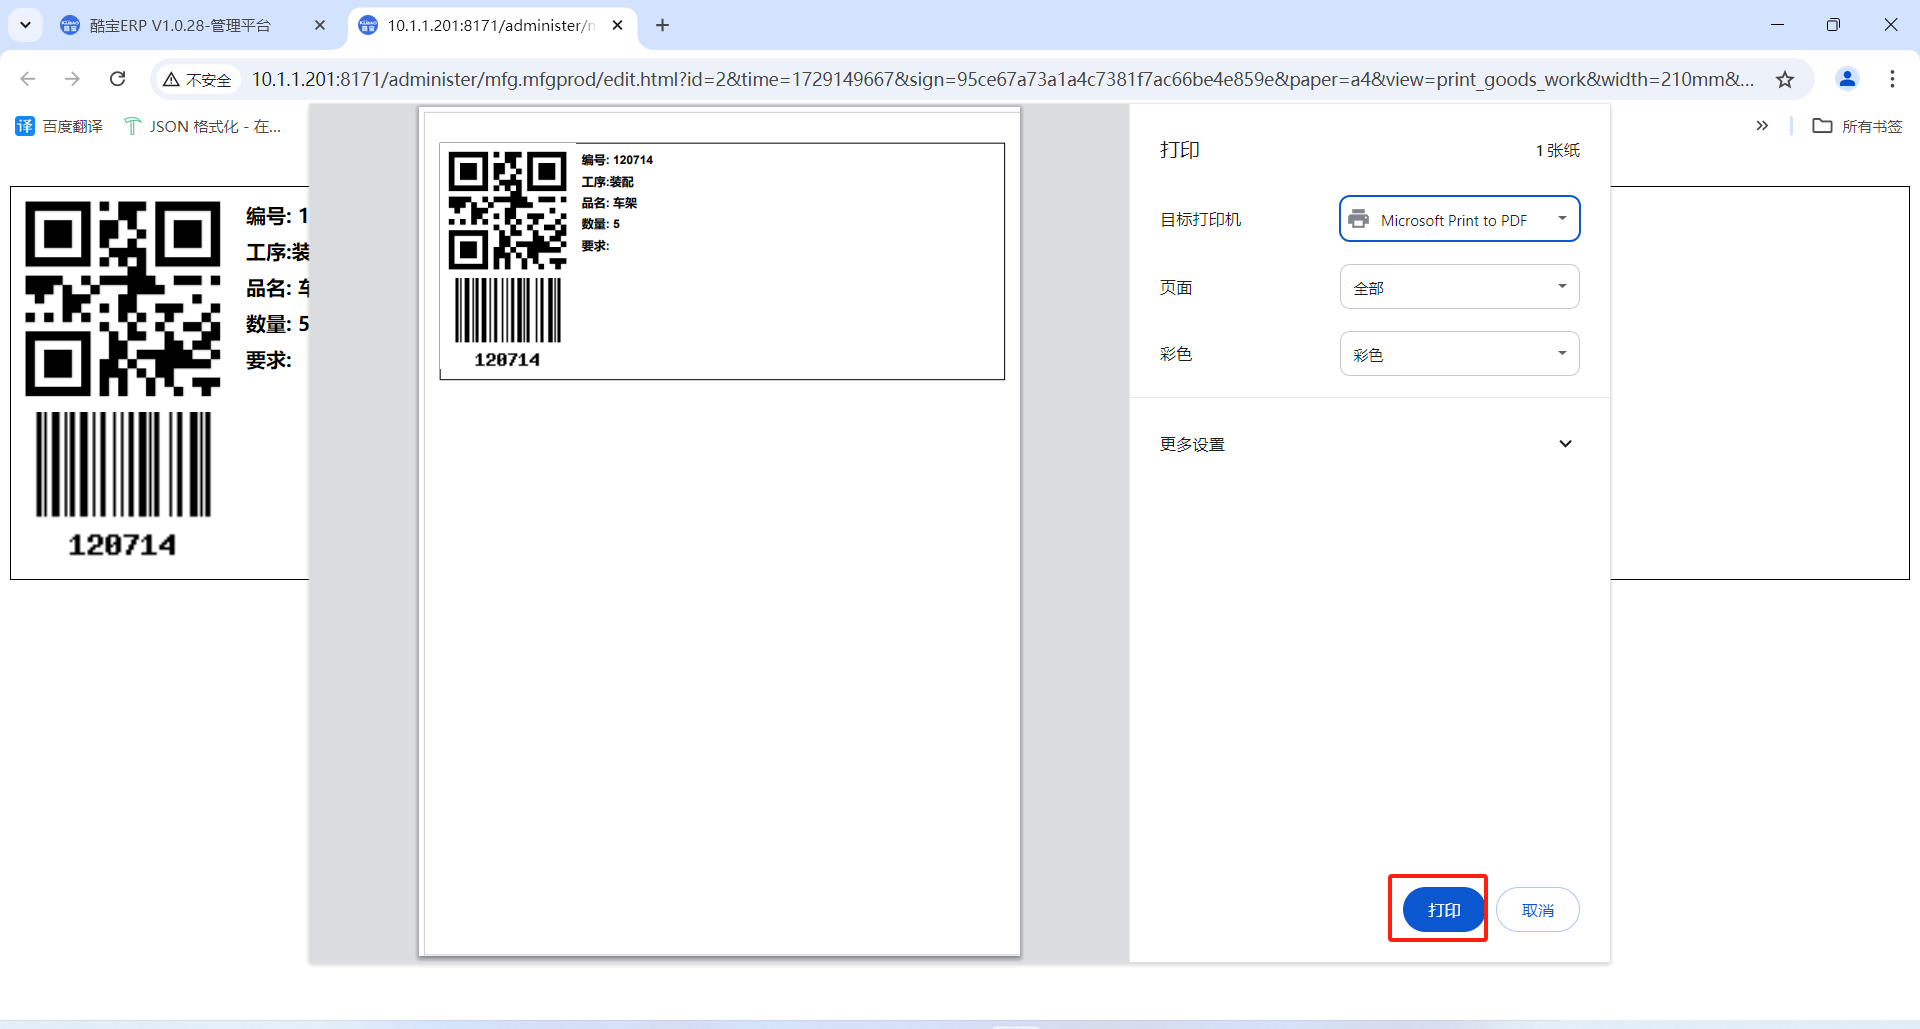This screenshot has height=1029, width=1920.
Task: Click the print preview page thumbnail
Action: click(720, 532)
